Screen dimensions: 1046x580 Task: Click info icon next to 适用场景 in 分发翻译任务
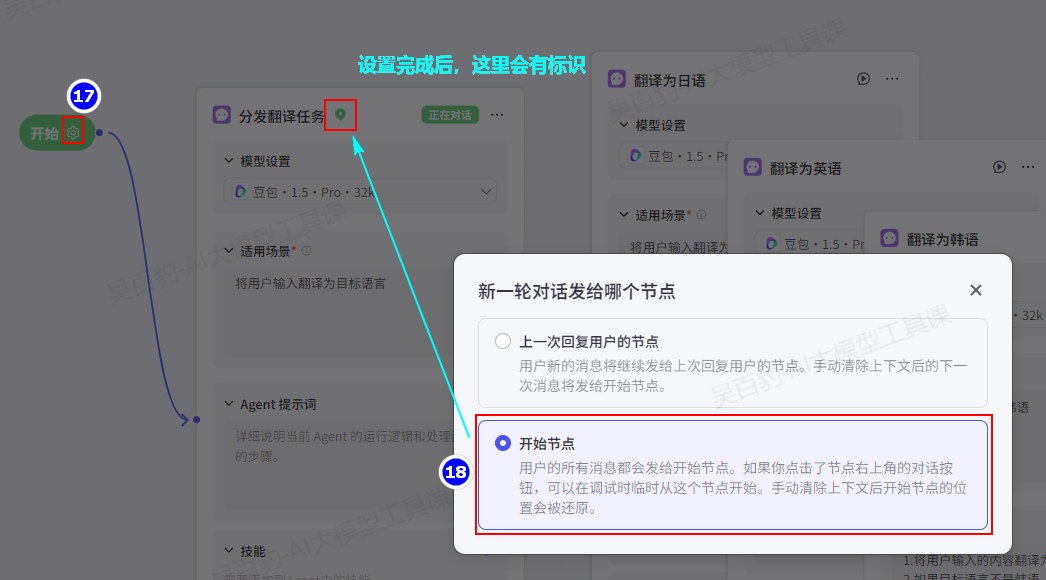pyautogui.click(x=306, y=251)
